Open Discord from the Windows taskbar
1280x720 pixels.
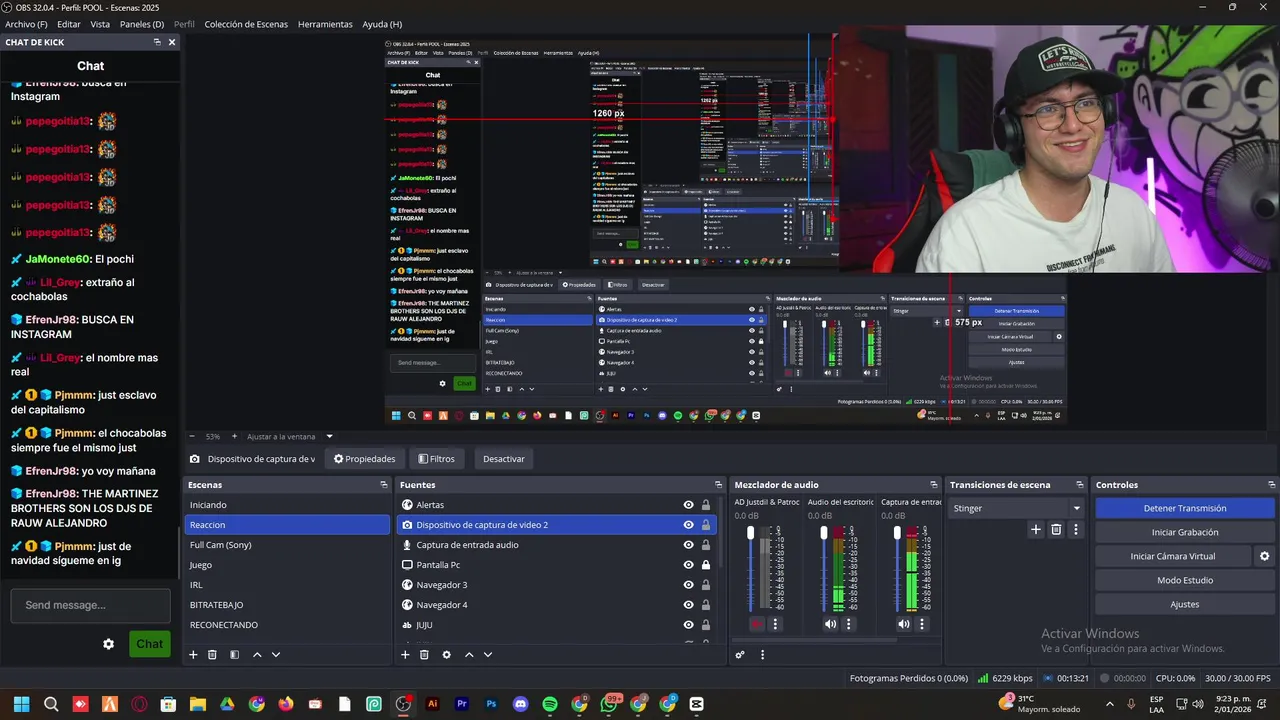[x=520, y=704]
